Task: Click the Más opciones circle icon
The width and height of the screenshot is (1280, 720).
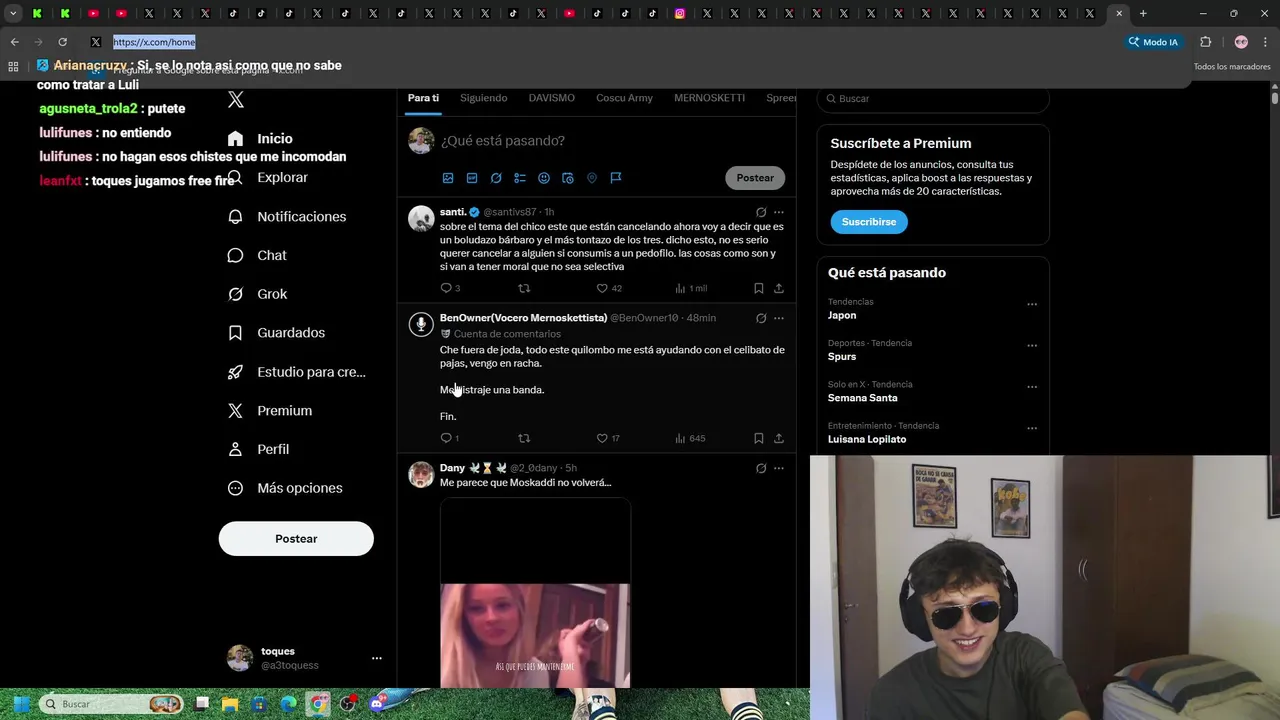Action: (x=235, y=488)
